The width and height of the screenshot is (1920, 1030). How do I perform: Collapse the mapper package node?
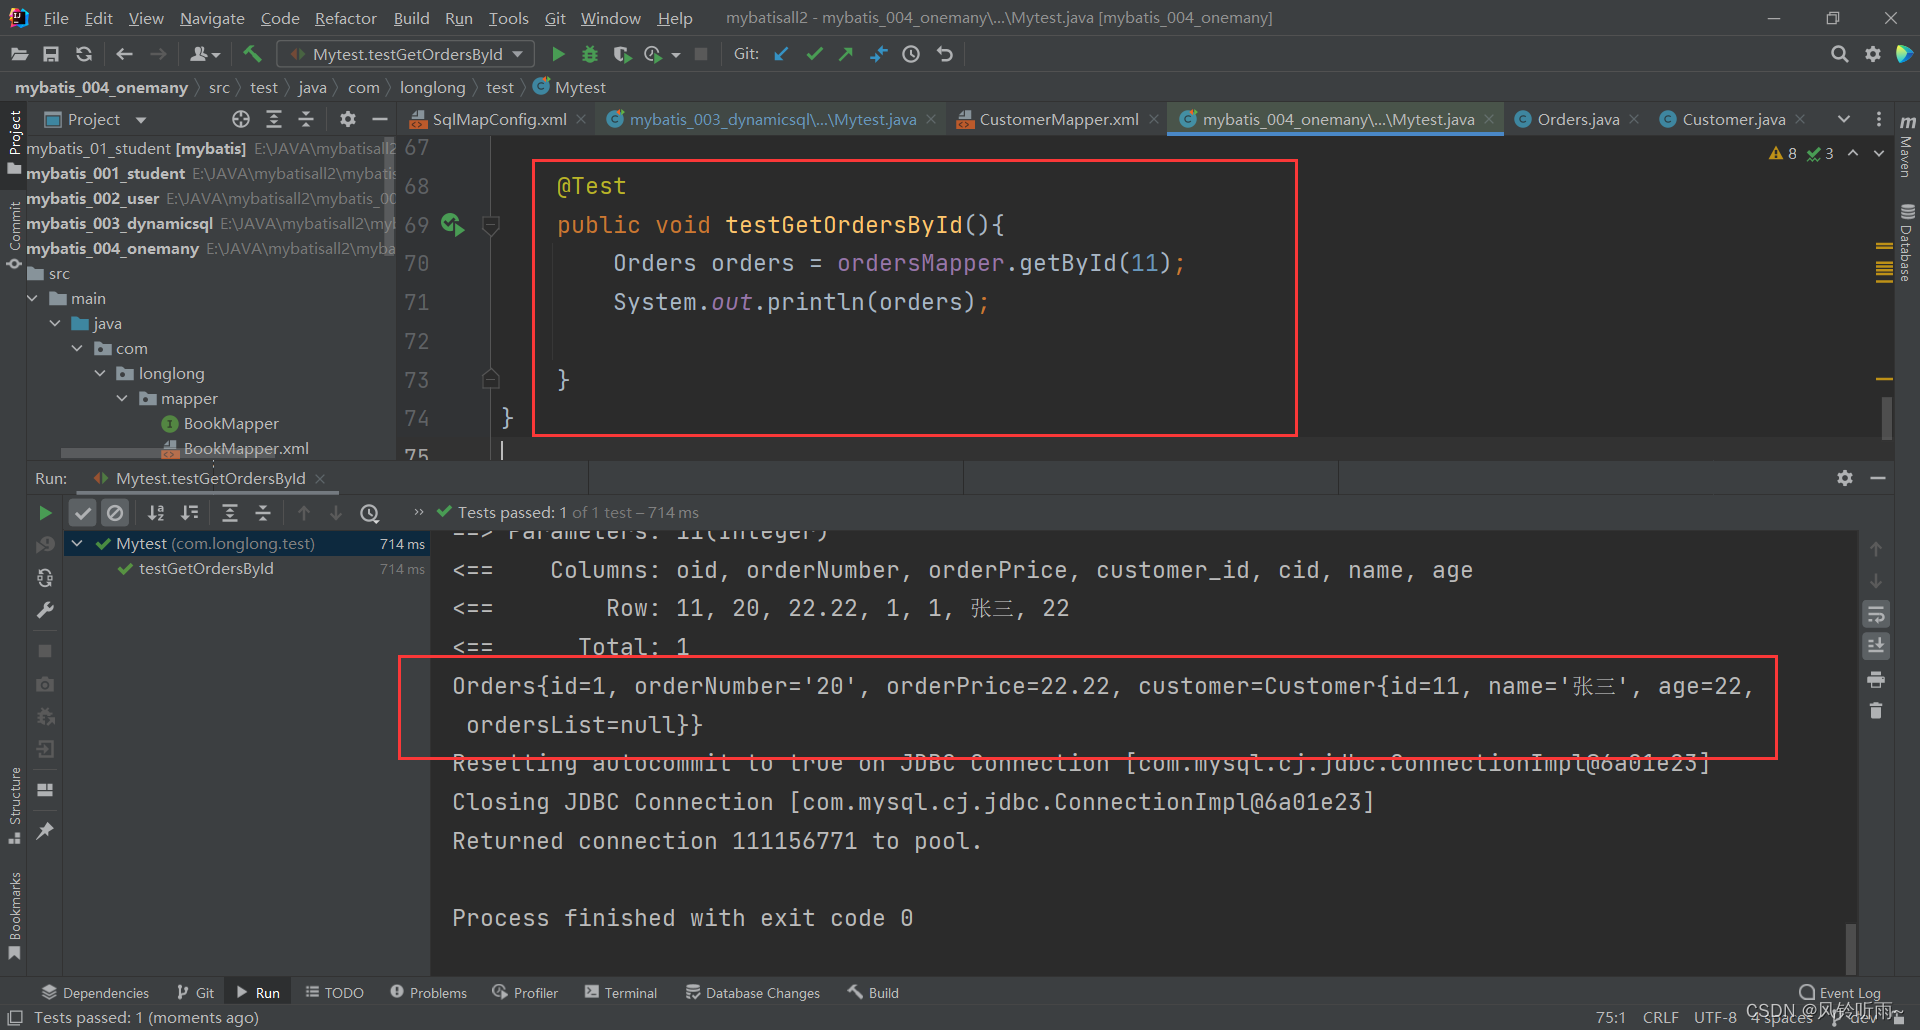coord(122,398)
